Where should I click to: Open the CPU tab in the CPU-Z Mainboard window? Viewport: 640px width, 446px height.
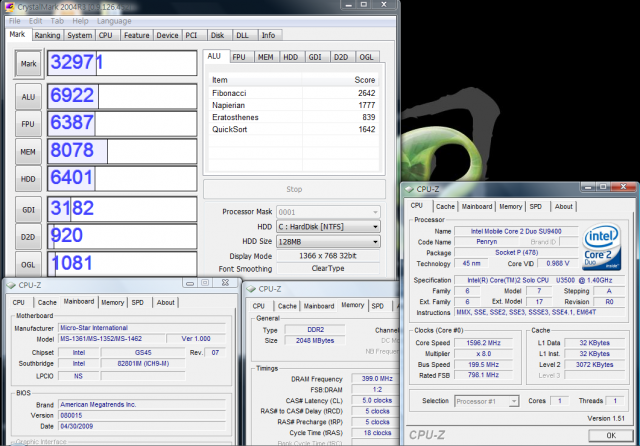click(x=19, y=302)
